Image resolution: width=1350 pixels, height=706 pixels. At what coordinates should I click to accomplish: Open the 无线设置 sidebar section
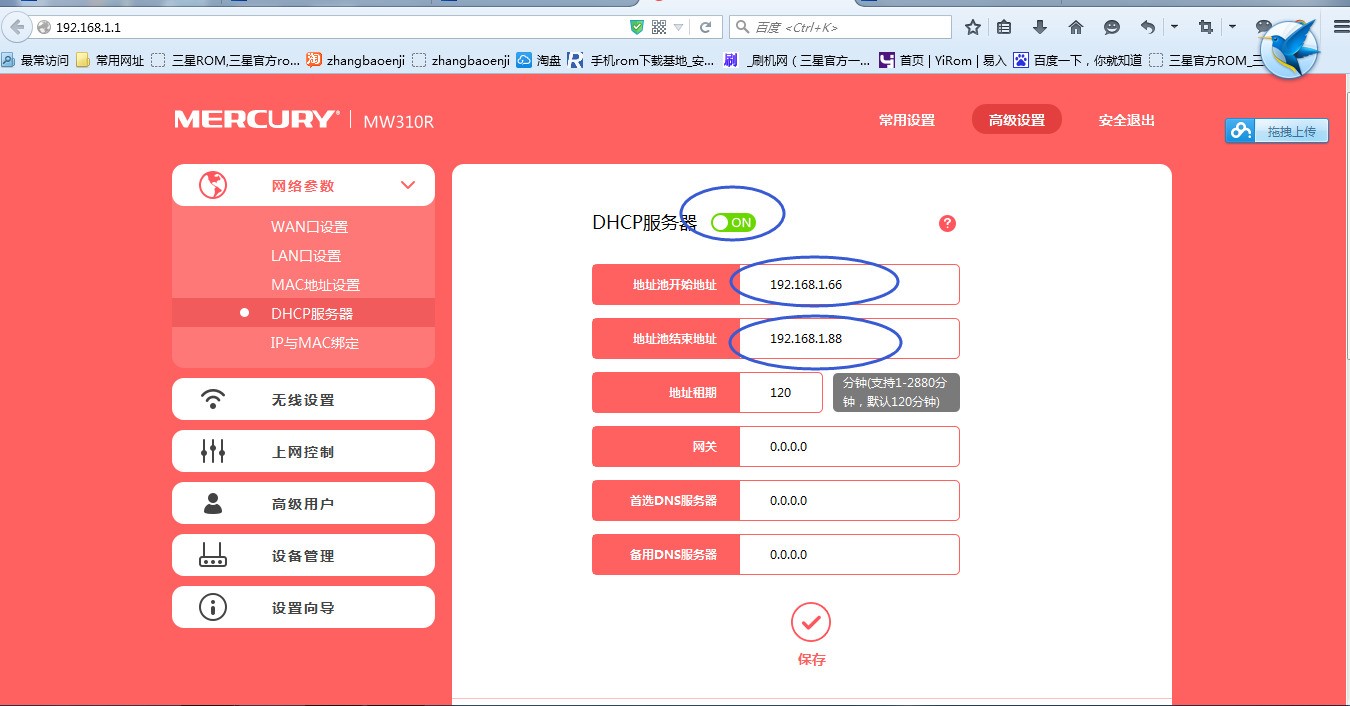point(303,399)
